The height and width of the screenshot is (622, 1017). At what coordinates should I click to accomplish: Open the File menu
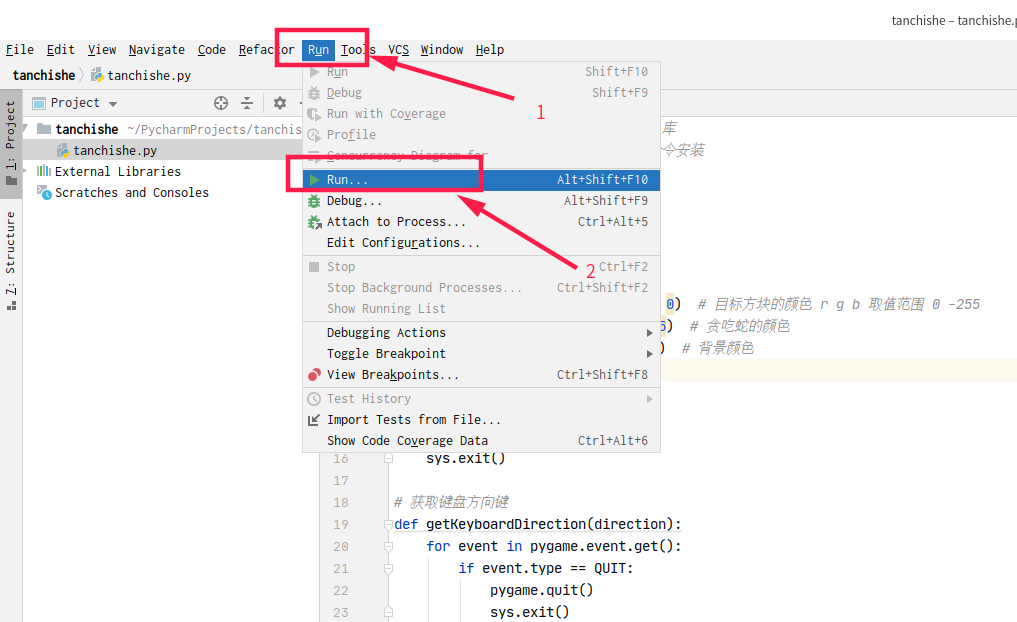pyautogui.click(x=19, y=50)
